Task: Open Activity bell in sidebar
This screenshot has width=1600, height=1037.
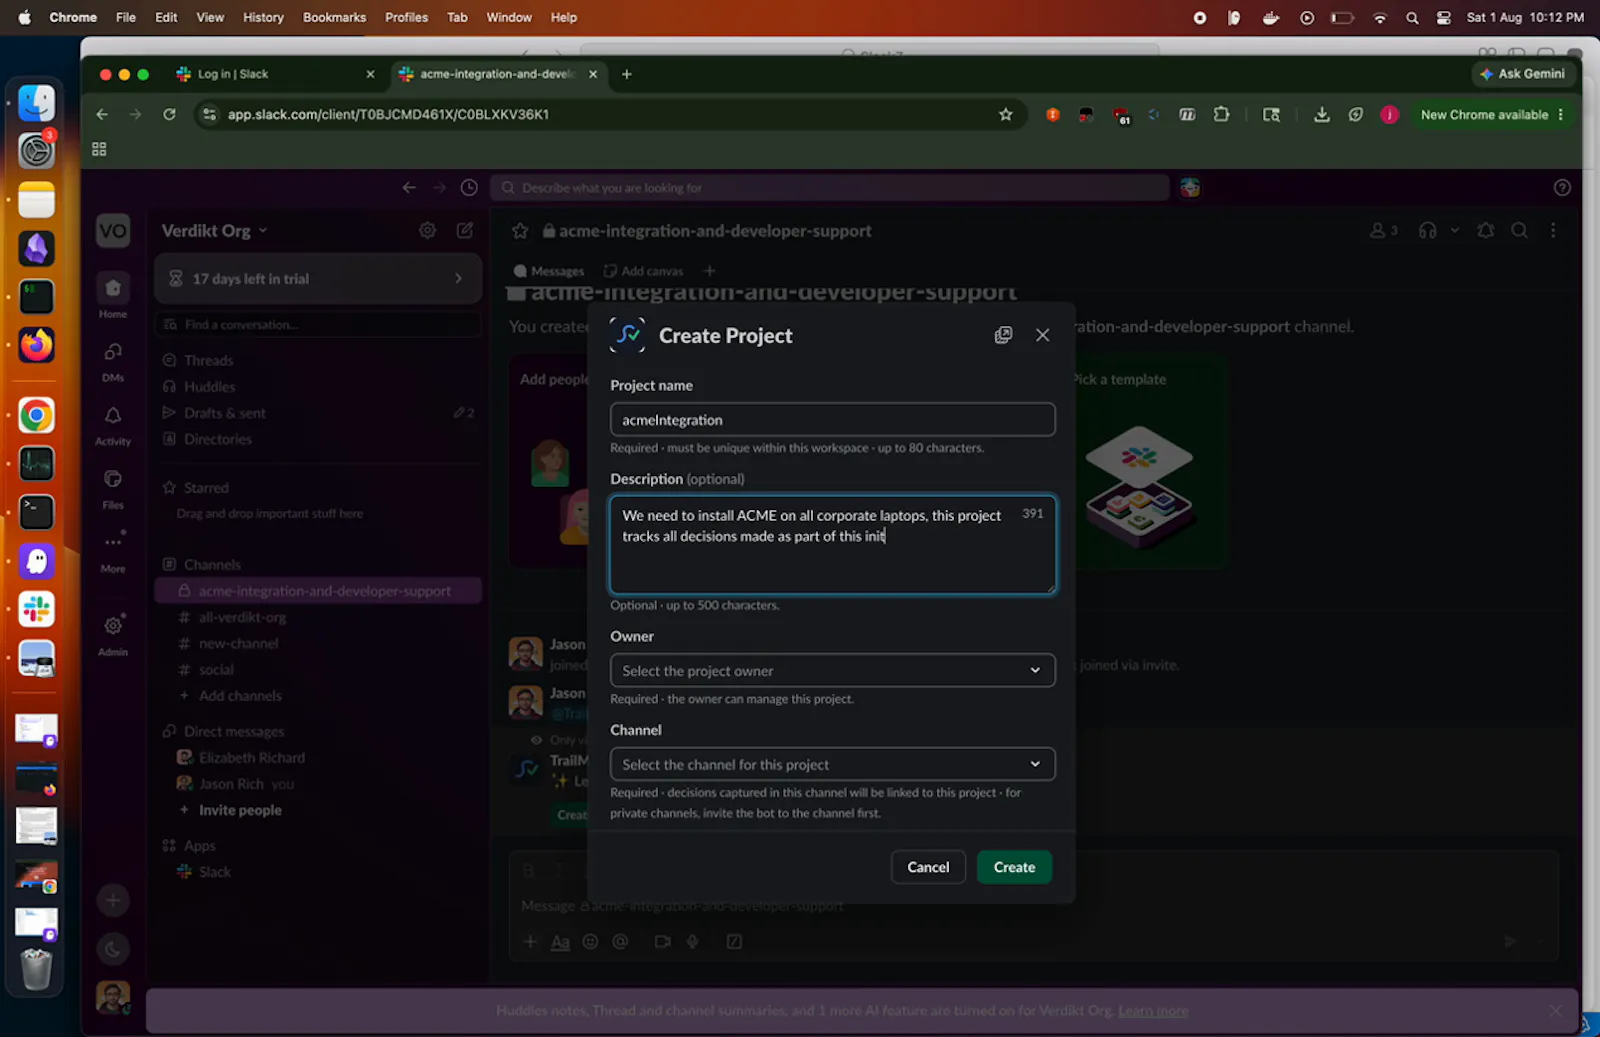Action: click(113, 424)
